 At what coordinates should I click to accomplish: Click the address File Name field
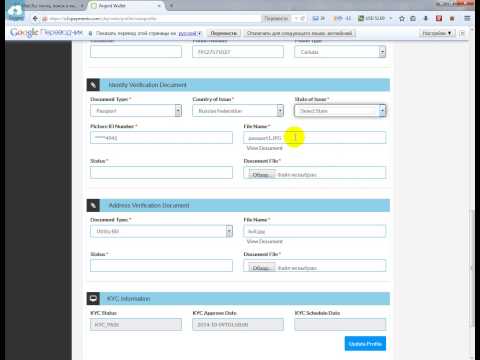point(315,231)
